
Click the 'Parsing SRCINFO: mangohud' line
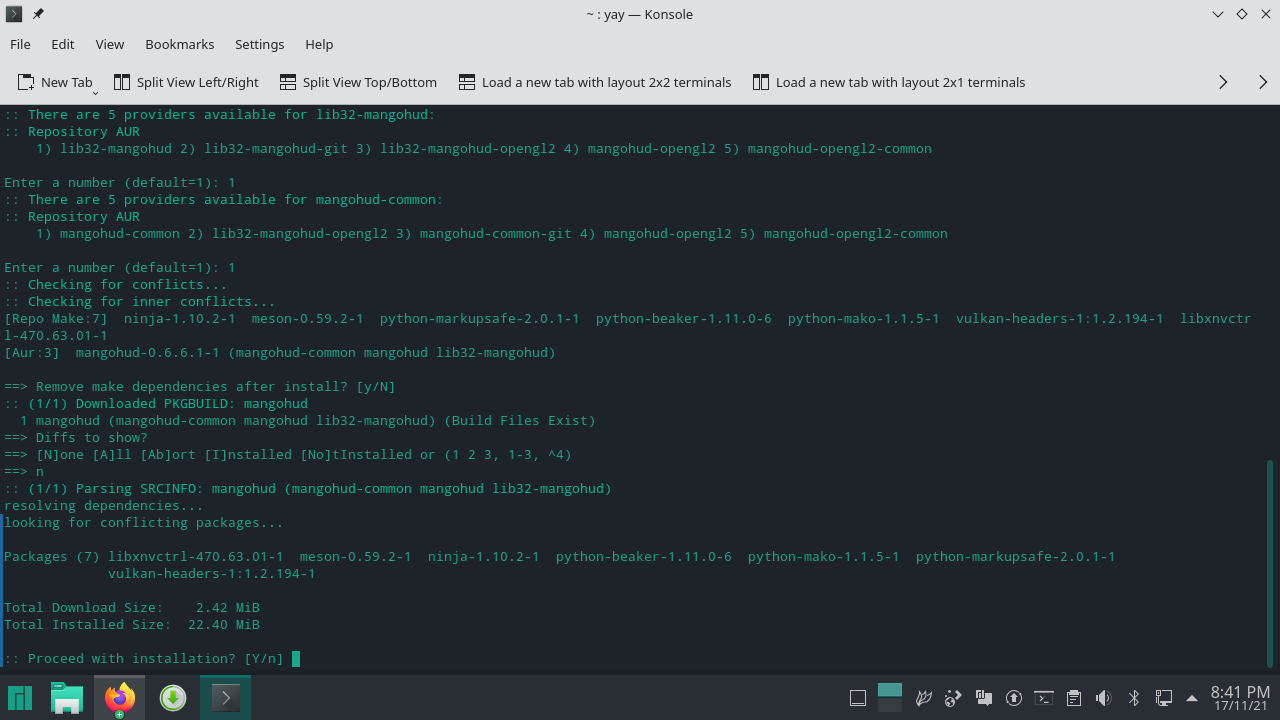pos(308,488)
